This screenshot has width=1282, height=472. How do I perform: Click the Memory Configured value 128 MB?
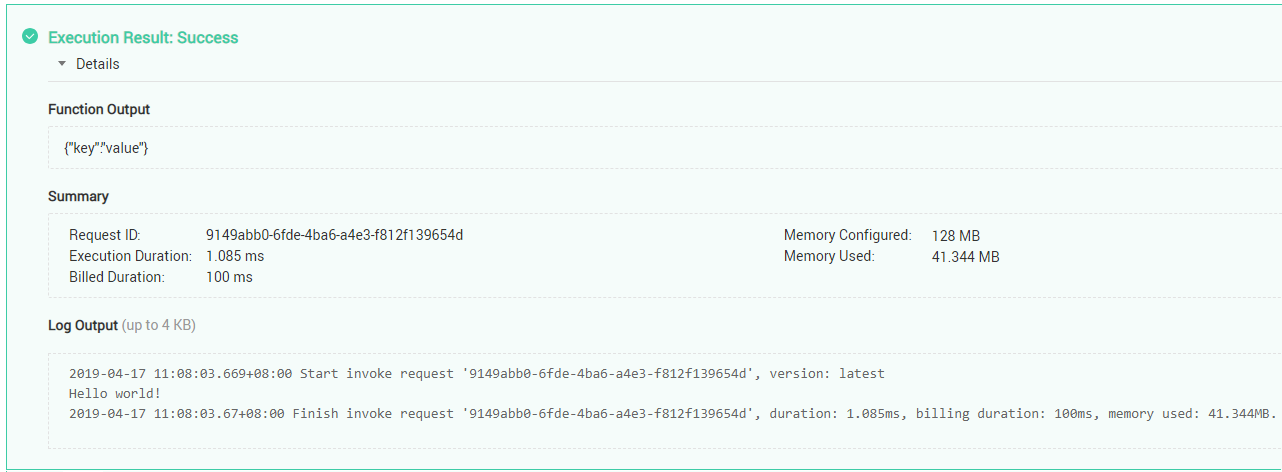(955, 236)
